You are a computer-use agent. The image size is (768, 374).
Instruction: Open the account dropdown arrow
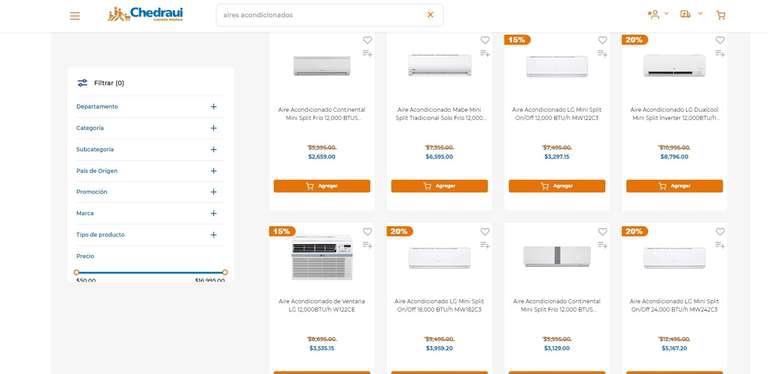[666, 14]
